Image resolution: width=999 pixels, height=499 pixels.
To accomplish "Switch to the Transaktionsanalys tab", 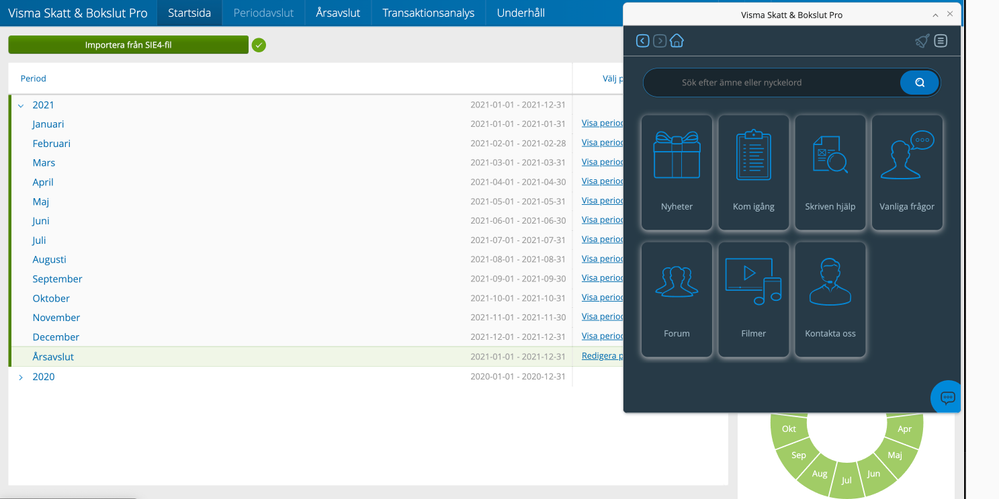I will tap(429, 13).
